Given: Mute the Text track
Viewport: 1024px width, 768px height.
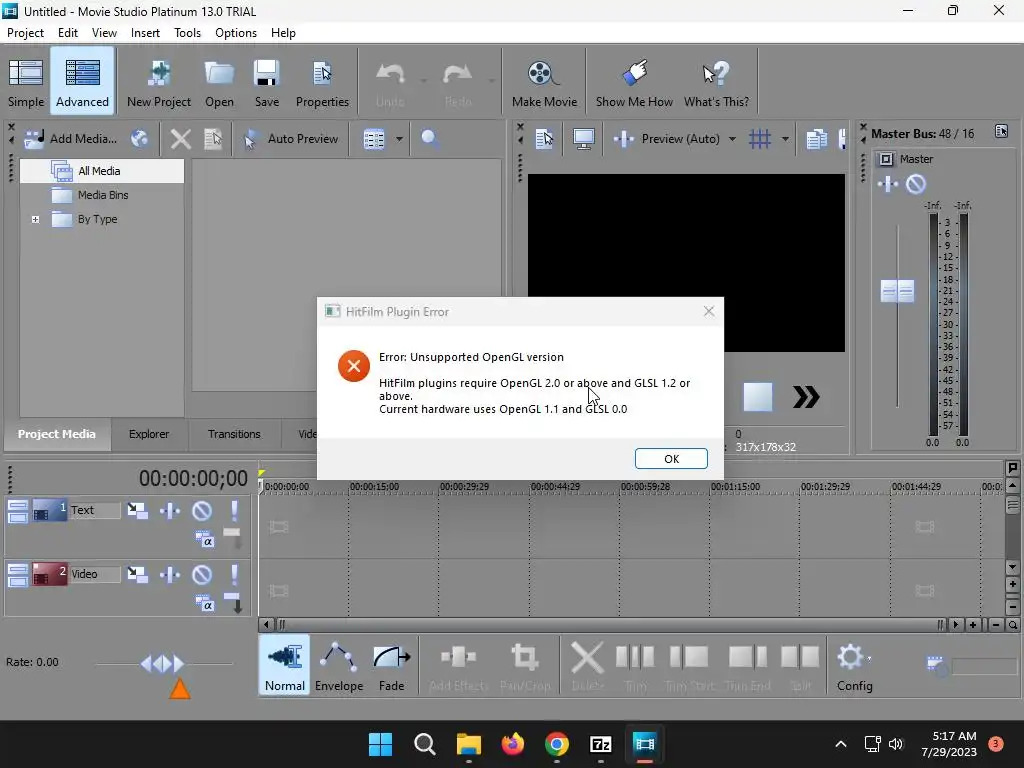Looking at the screenshot, I should coord(202,510).
